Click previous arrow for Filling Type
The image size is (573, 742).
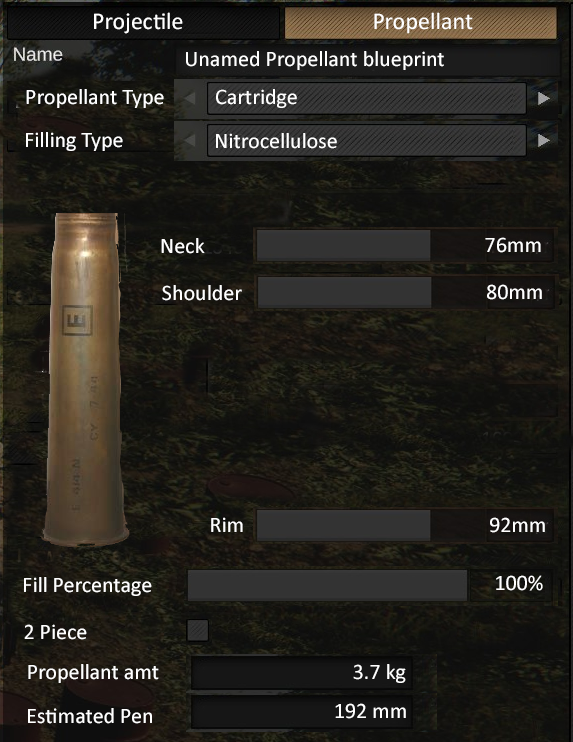tap(190, 141)
